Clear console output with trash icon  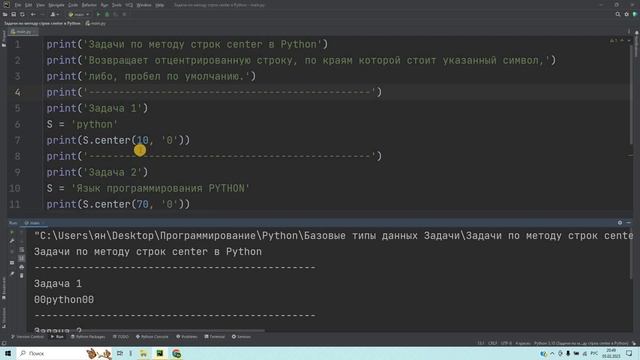[22, 276]
